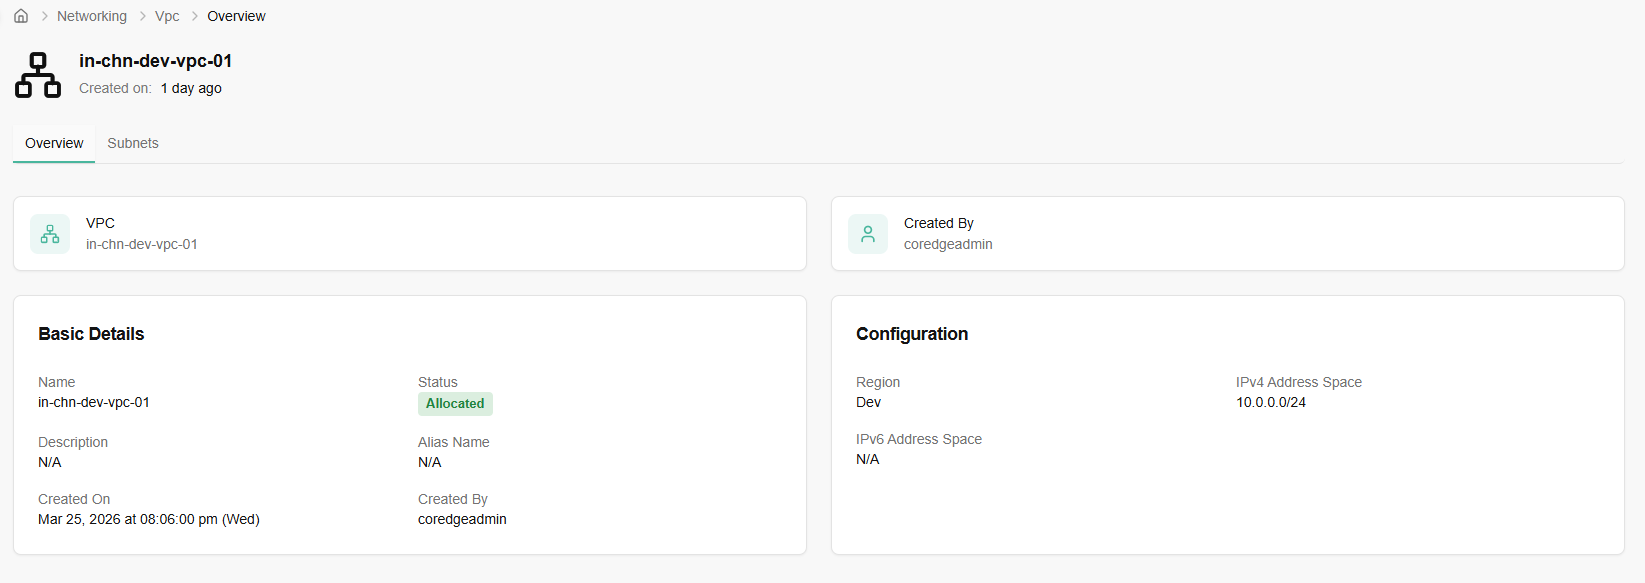Select the Overview tab
The image size is (1645, 583).
coord(54,143)
